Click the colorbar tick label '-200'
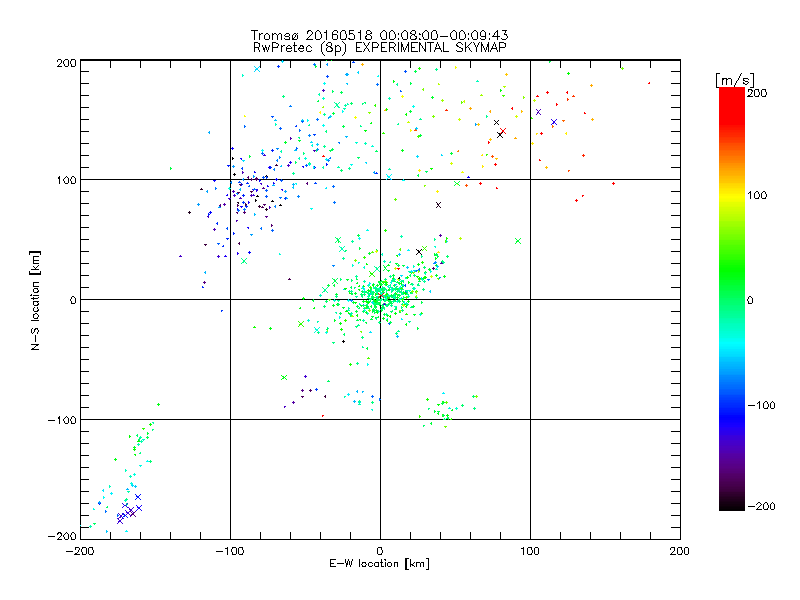This screenshot has height=600, width=800. pyautogui.click(x=761, y=506)
